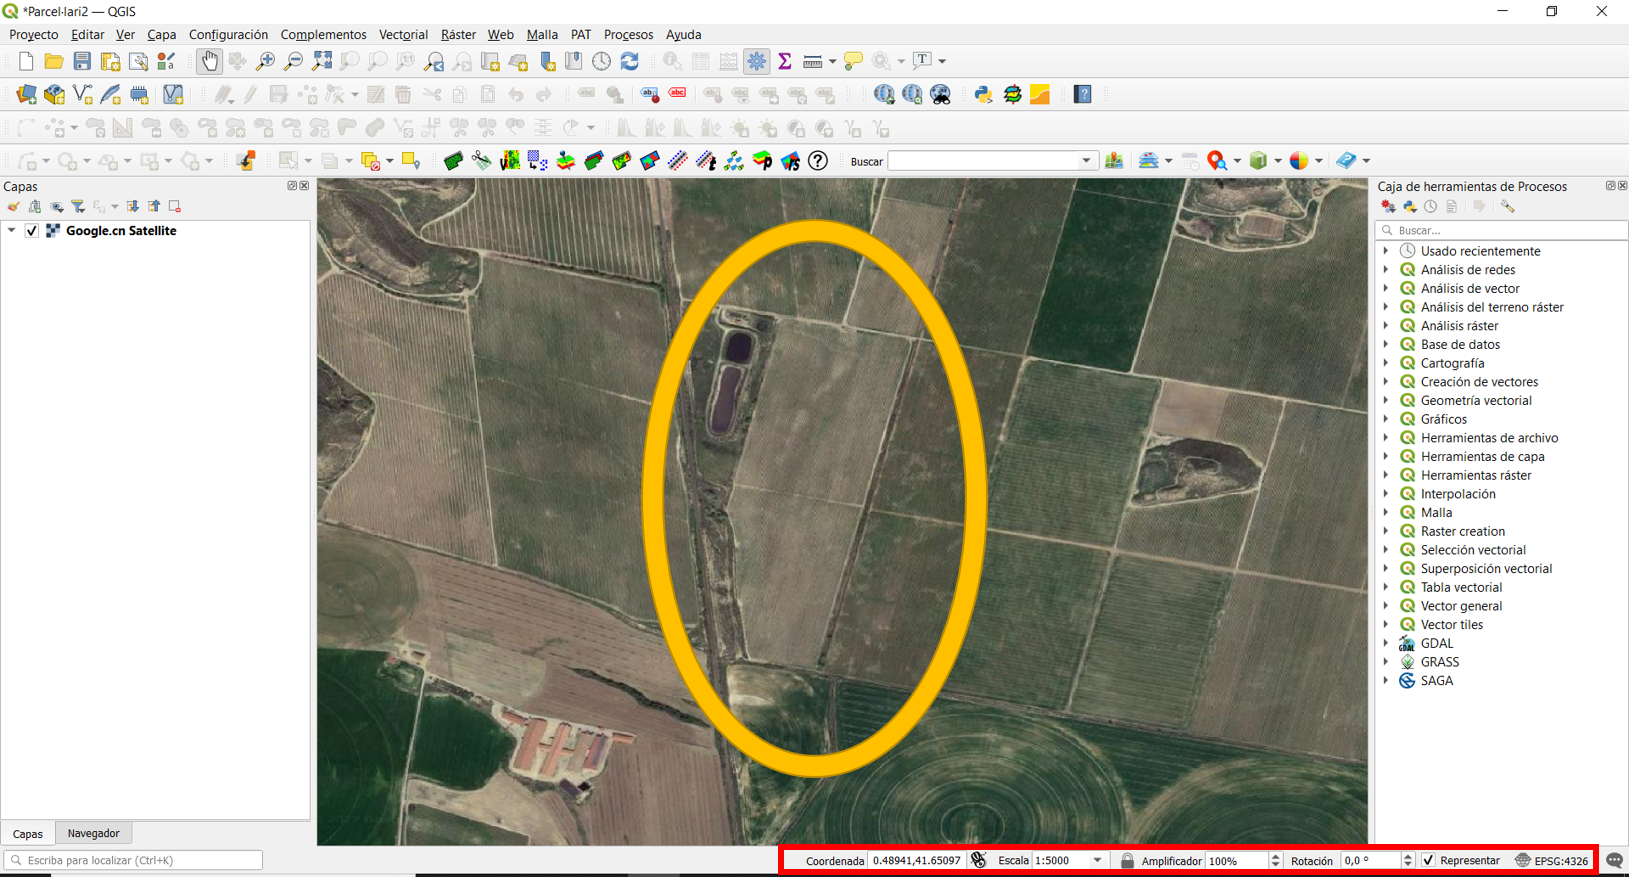Select the Measure Line ruler tool
1629x877 pixels.
click(812, 61)
